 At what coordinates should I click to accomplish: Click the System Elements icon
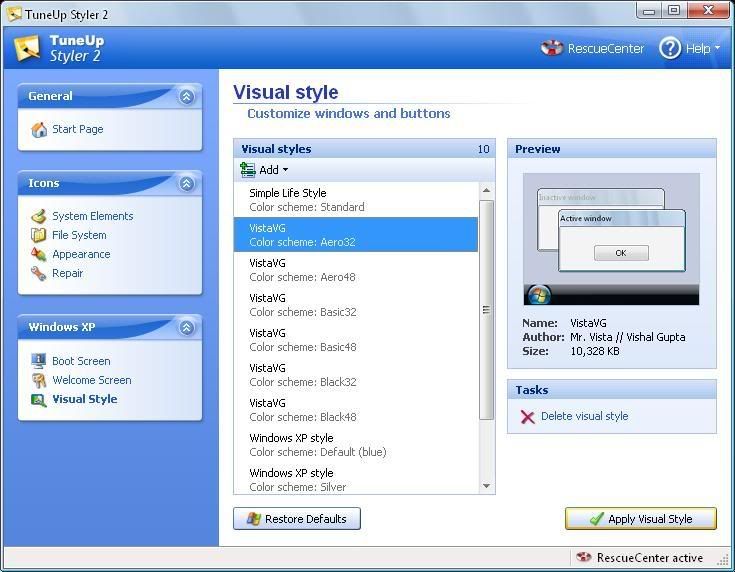(39, 216)
